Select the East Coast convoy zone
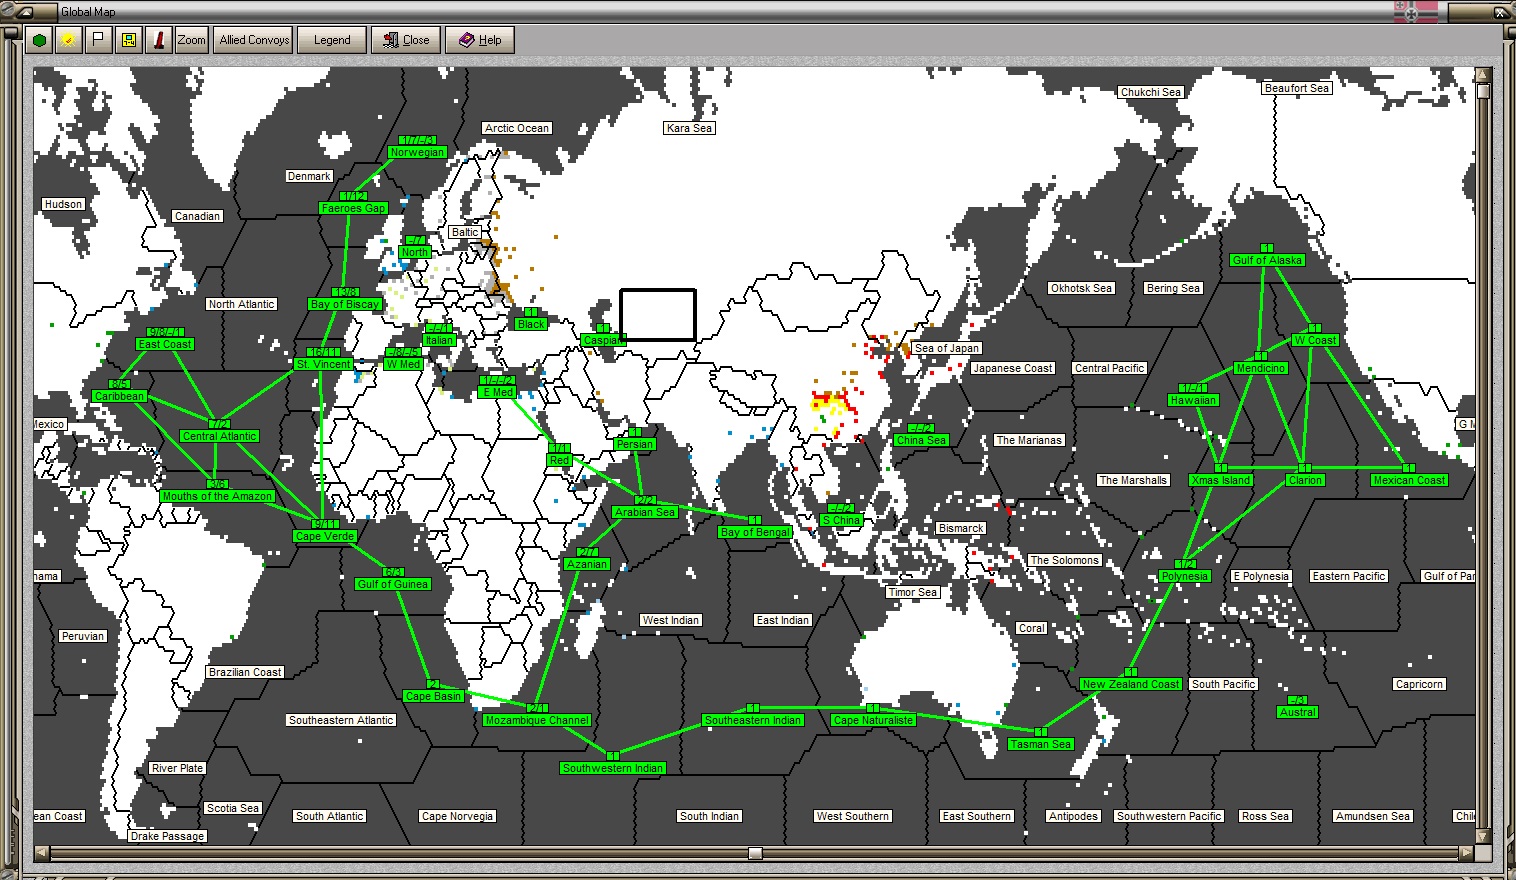Viewport: 1516px width, 880px height. pos(165,344)
